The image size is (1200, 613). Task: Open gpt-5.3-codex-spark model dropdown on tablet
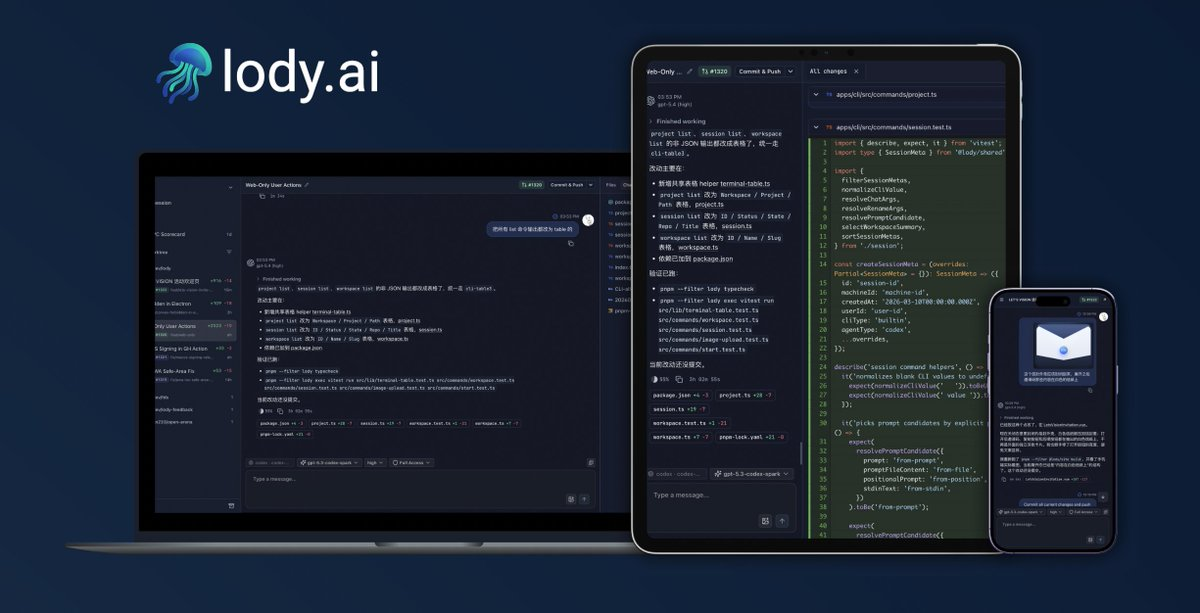tap(751, 473)
